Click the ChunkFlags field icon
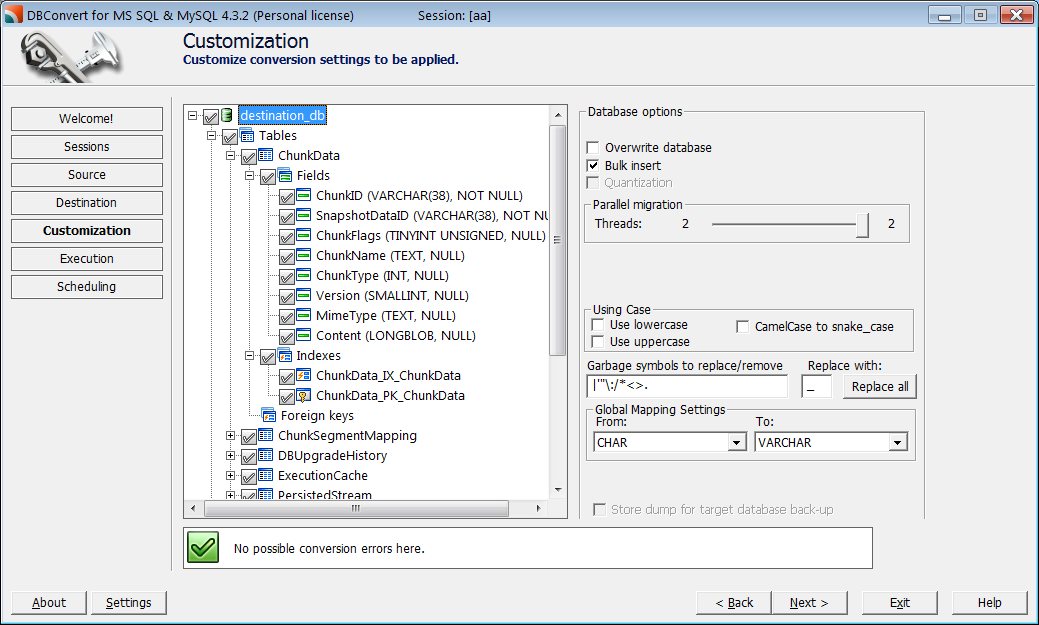Viewport: 1039px width, 625px height. (x=303, y=235)
